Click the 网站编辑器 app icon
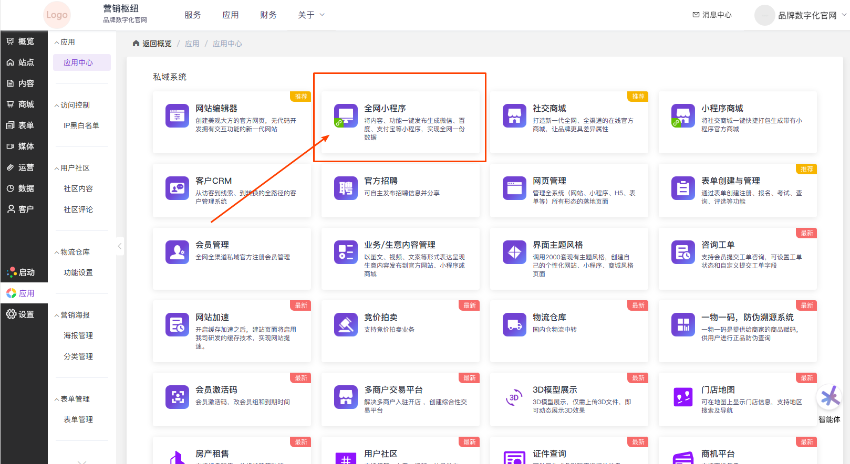 pyautogui.click(x=177, y=115)
